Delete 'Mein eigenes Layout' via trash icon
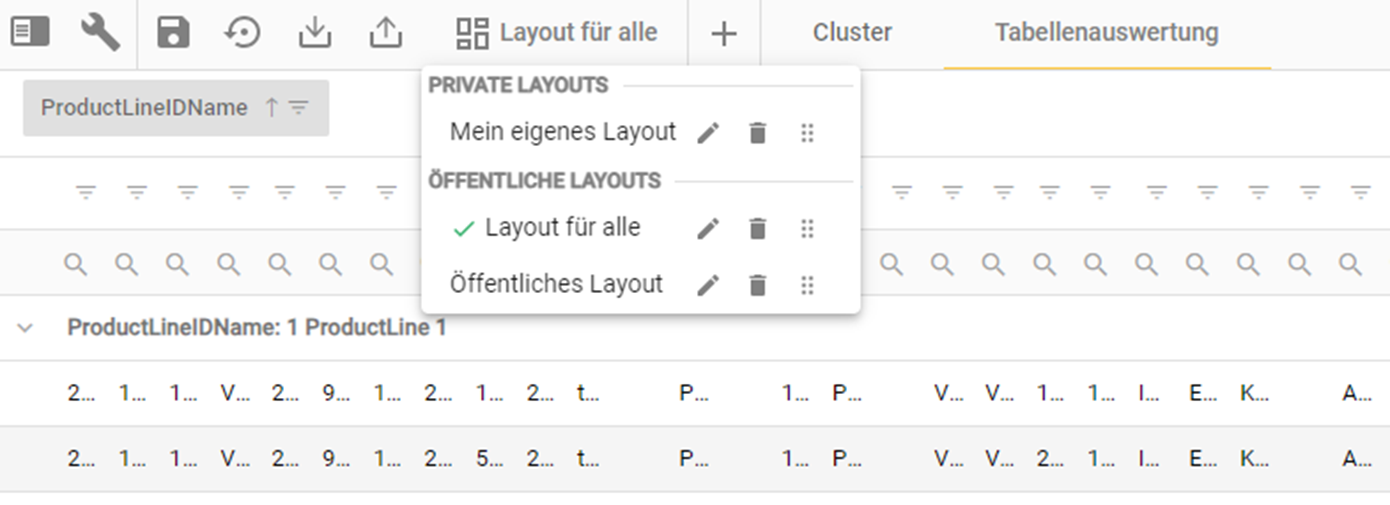 [x=758, y=133]
